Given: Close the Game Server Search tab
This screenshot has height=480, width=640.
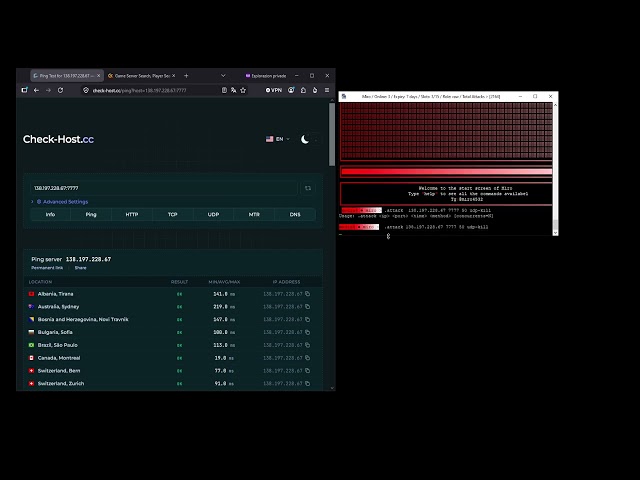Looking at the screenshot, I should 173,76.
